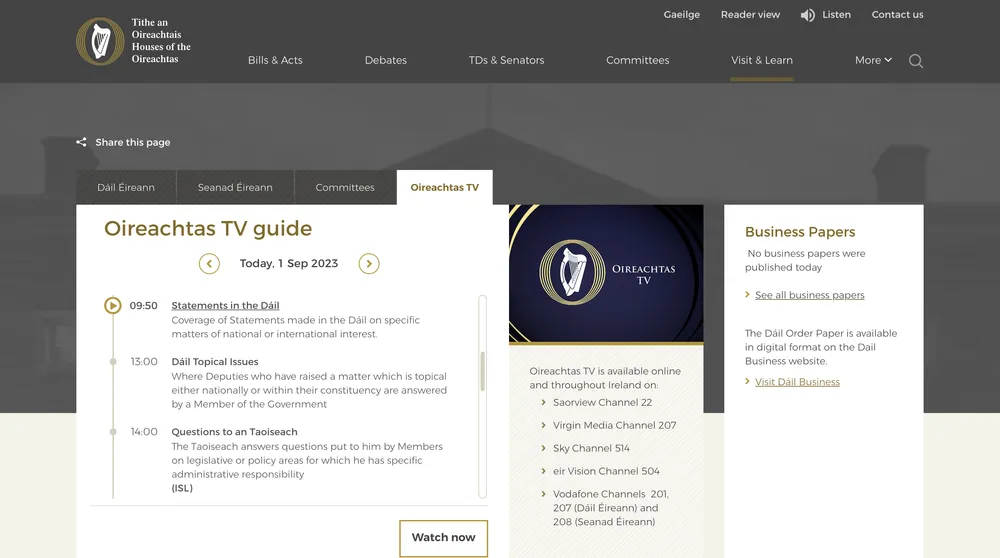Viewport: 1000px width, 558px height.
Task: Open Contact us page
Action: (897, 15)
